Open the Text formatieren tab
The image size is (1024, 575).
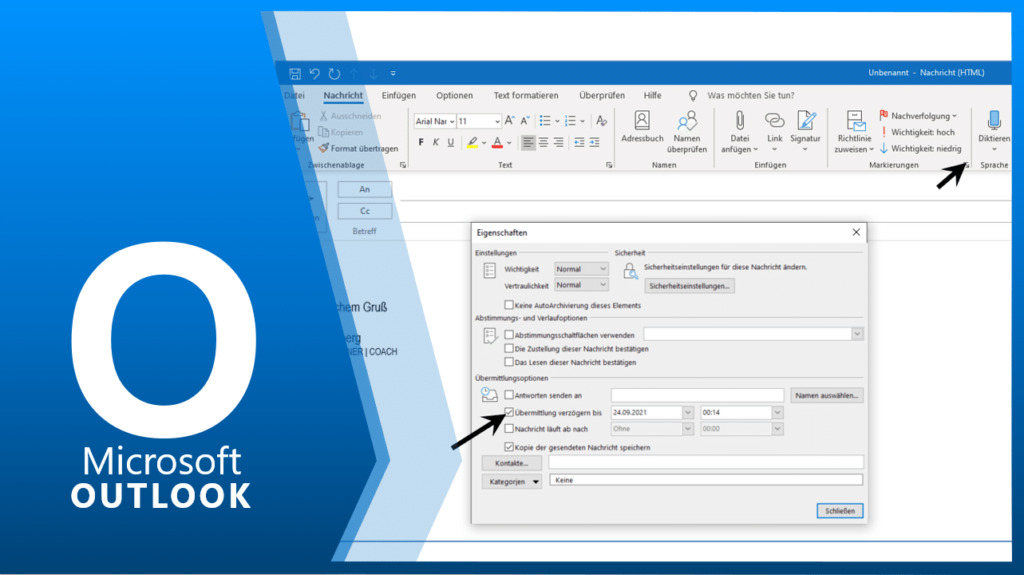click(526, 95)
